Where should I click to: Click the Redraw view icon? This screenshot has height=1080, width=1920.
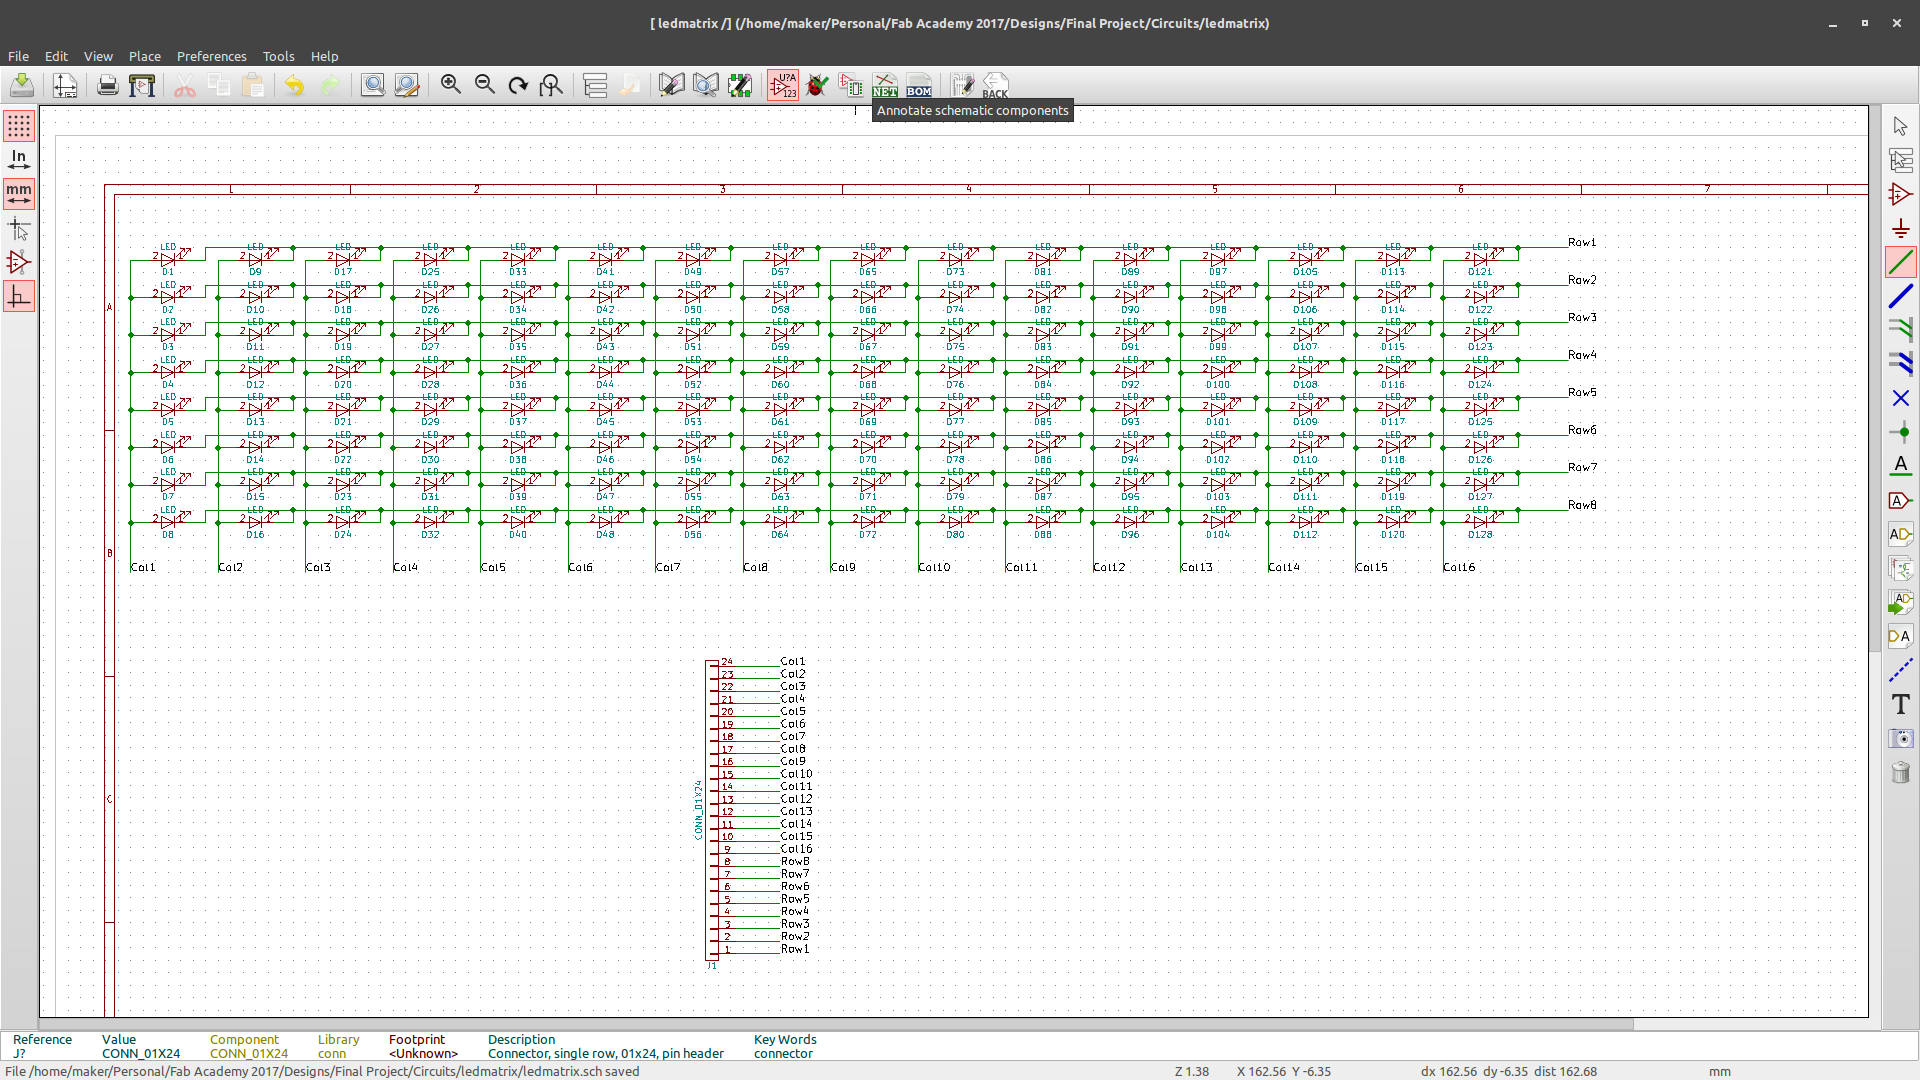click(x=518, y=85)
